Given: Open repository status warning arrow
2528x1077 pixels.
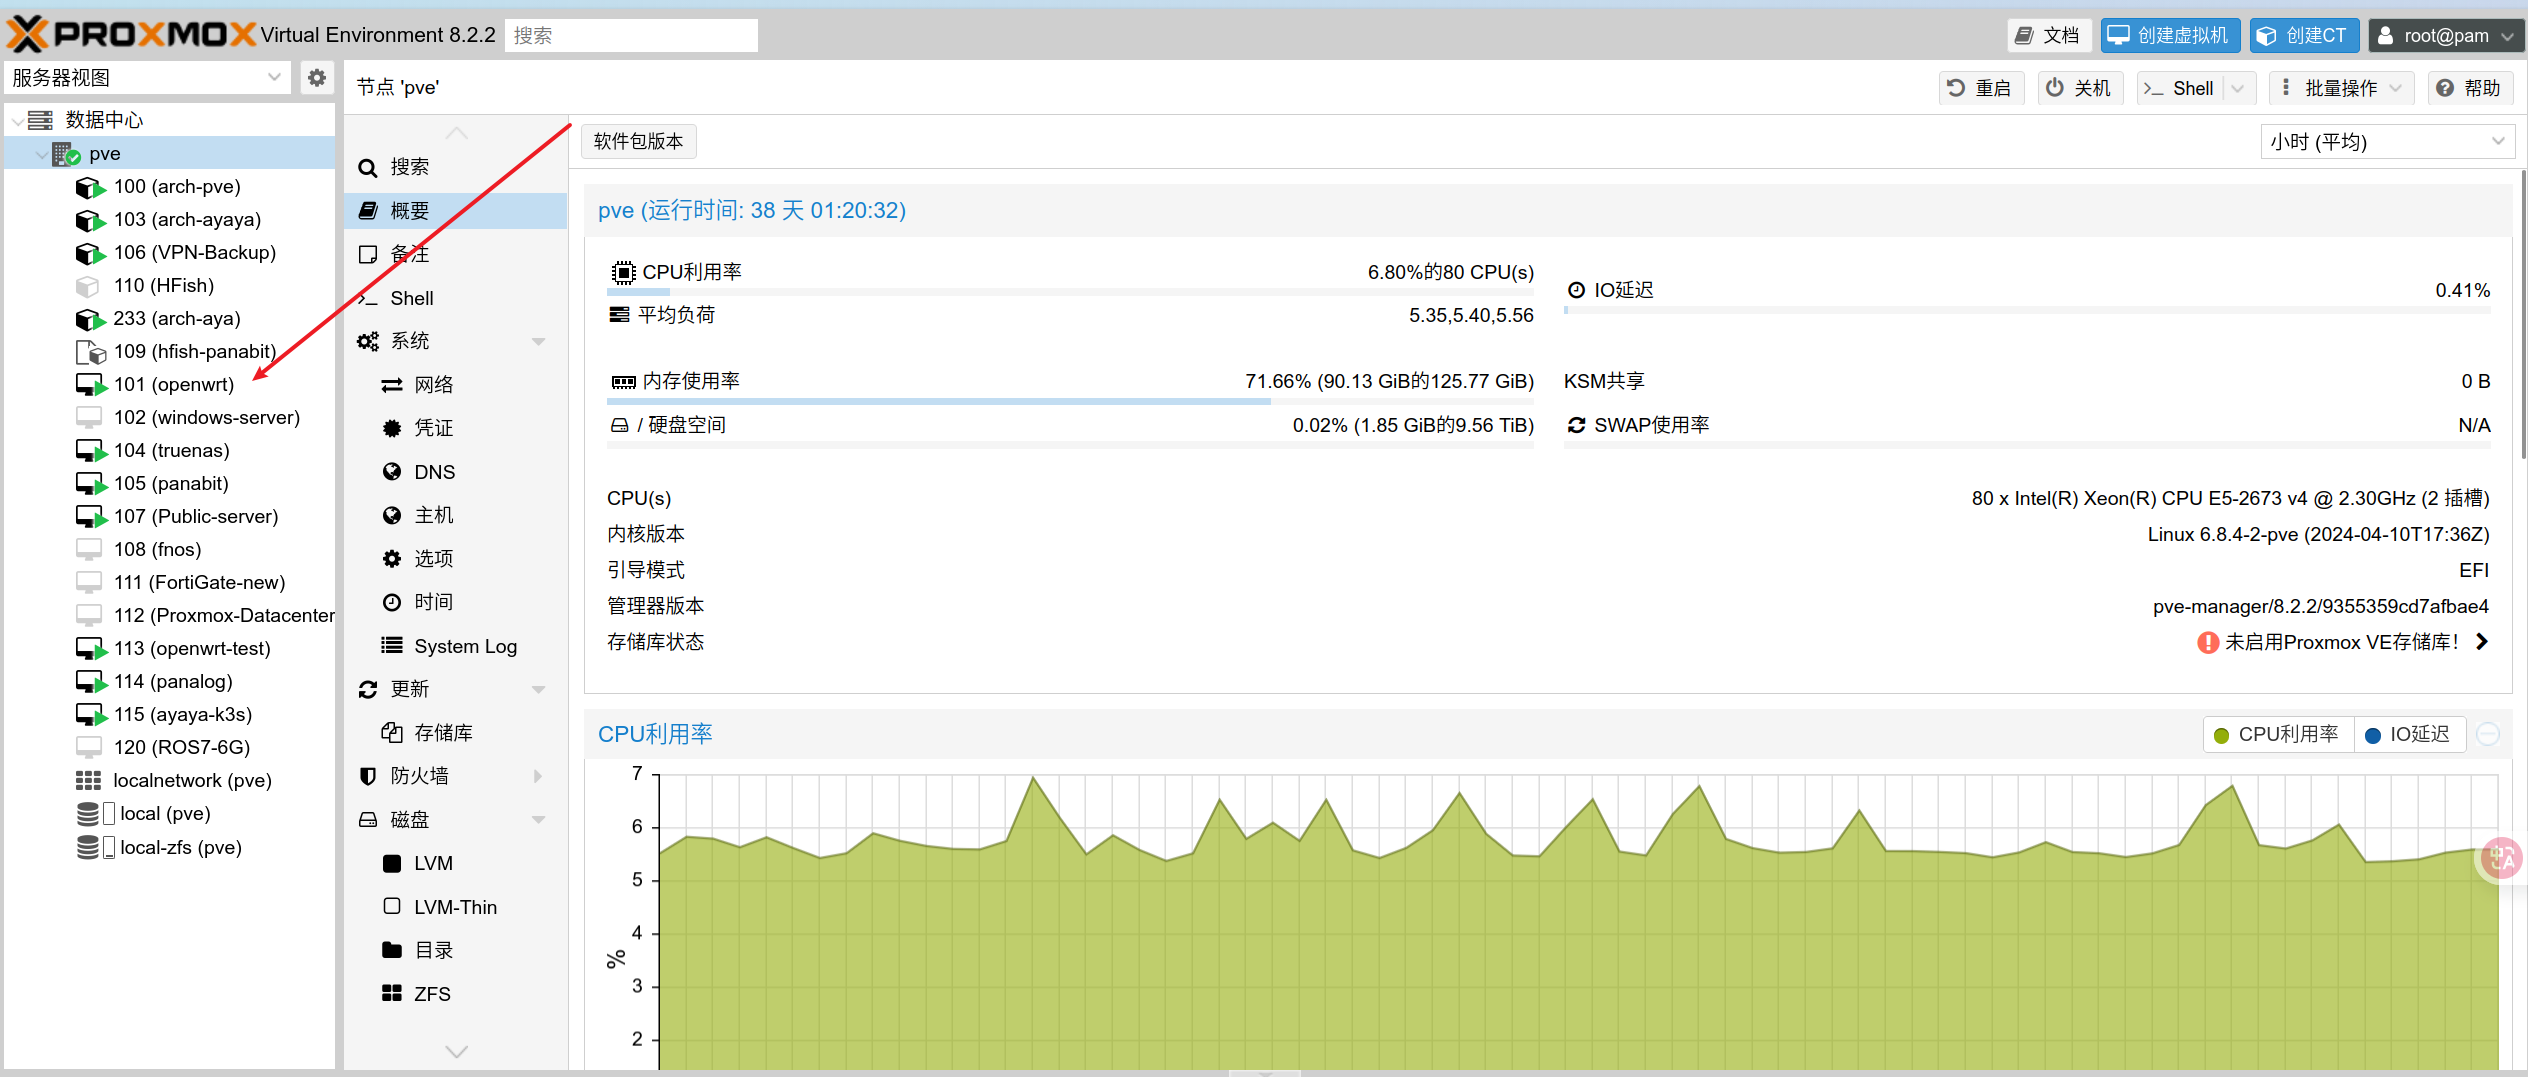Looking at the screenshot, I should [x=2482, y=643].
